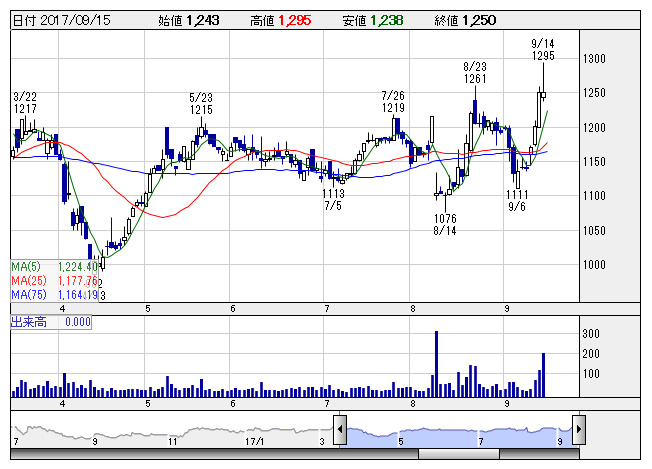The width and height of the screenshot is (652, 469).
Task: Click the 3/22 1217 high annotation
Action: (25, 101)
